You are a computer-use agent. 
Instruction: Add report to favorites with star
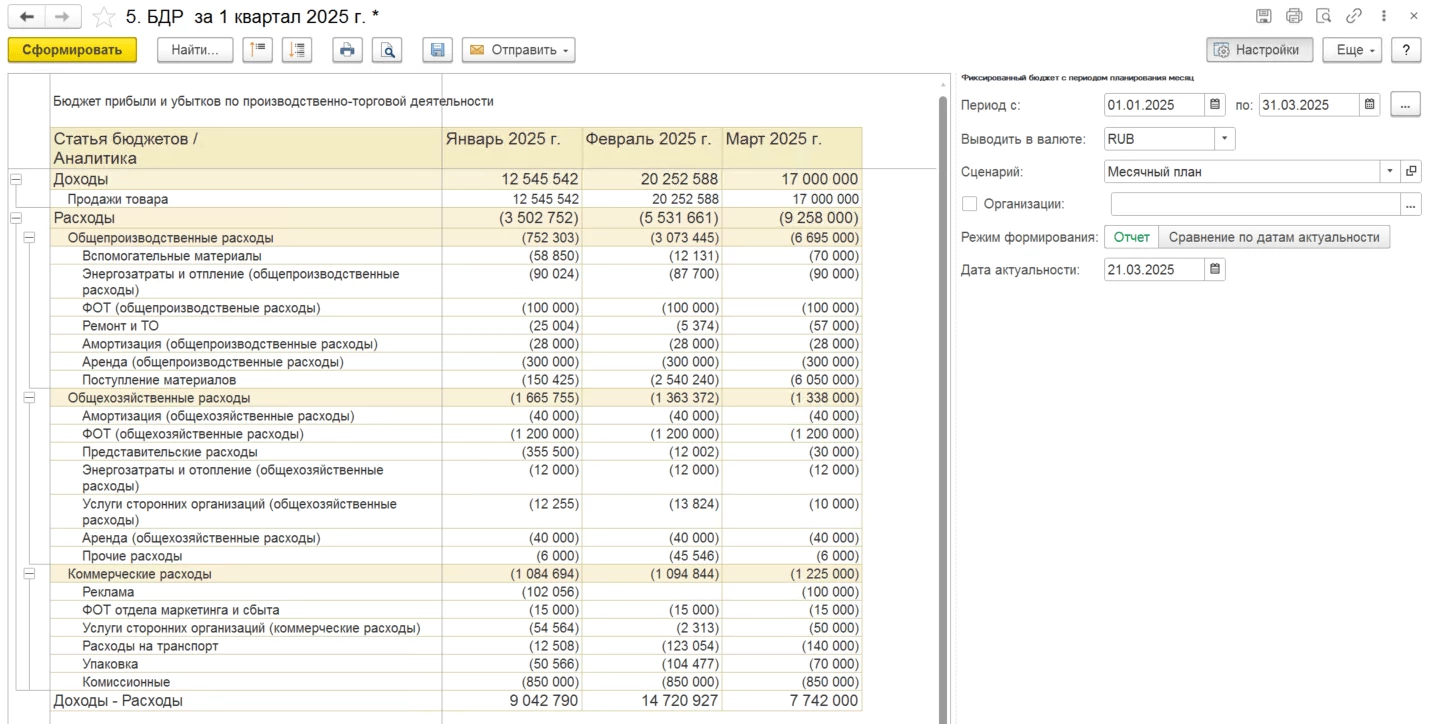103,17
